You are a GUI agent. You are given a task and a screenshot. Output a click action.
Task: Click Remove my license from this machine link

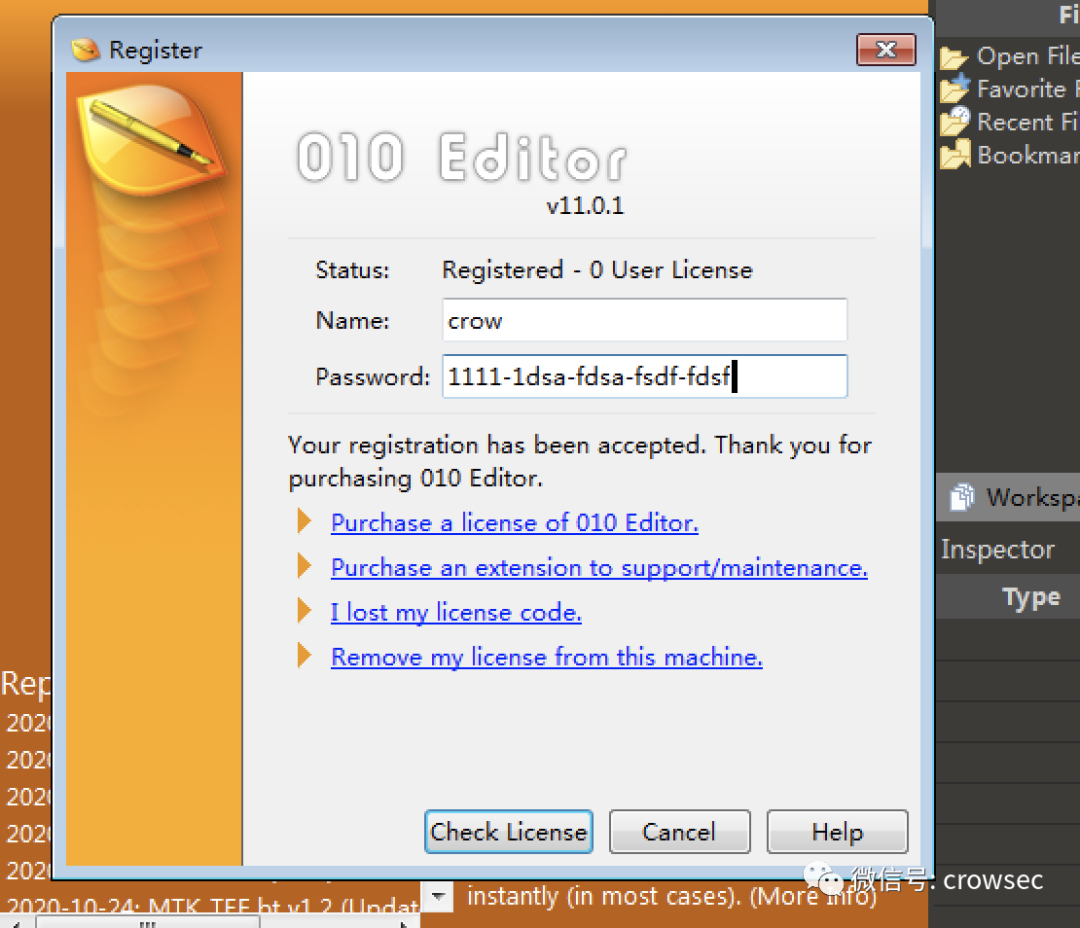coord(547,657)
